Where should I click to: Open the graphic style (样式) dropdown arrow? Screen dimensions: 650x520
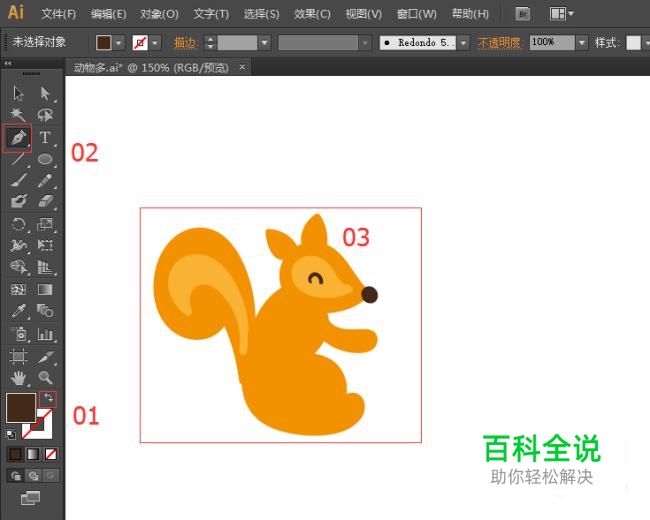pyautogui.click(x=646, y=43)
